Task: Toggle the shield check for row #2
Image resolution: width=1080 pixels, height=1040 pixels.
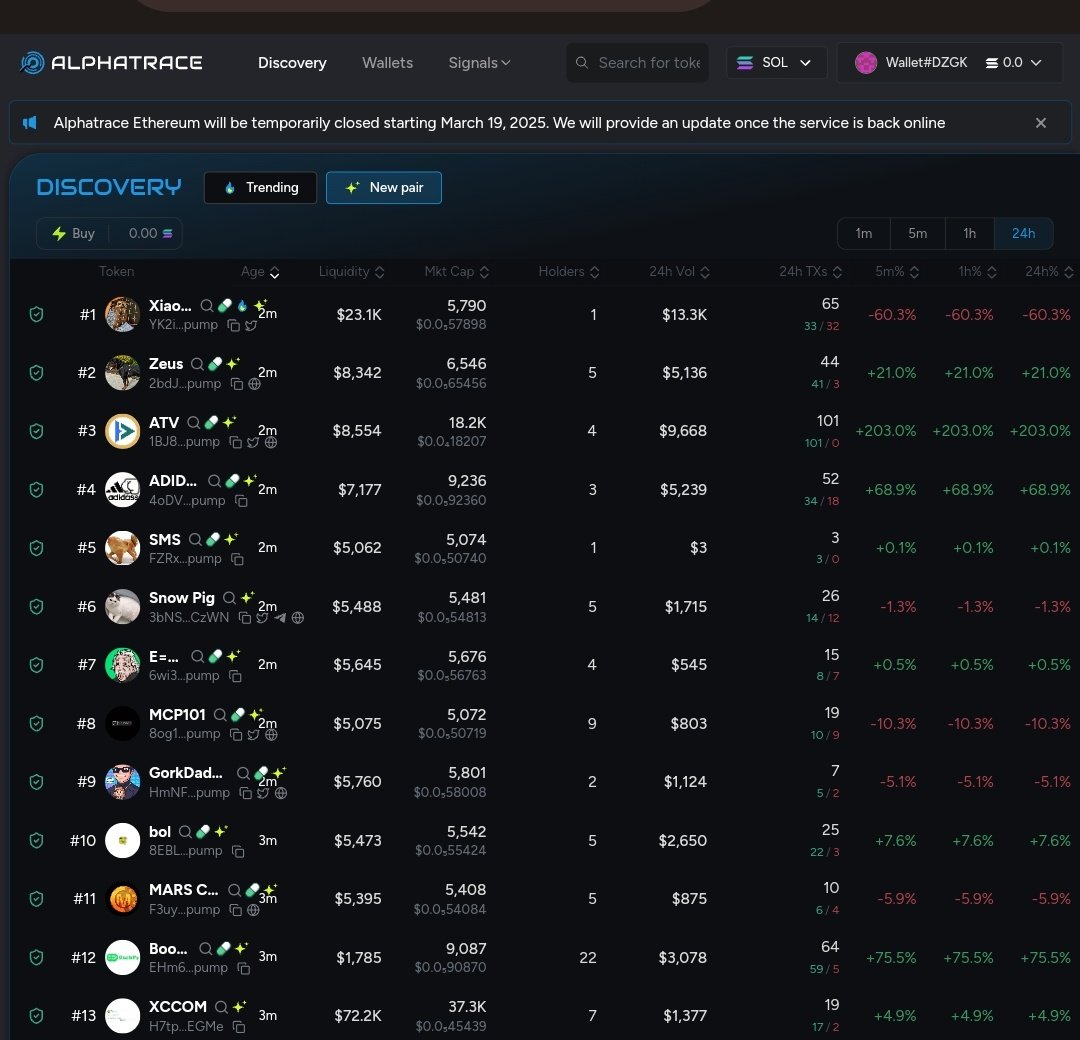Action: [37, 373]
